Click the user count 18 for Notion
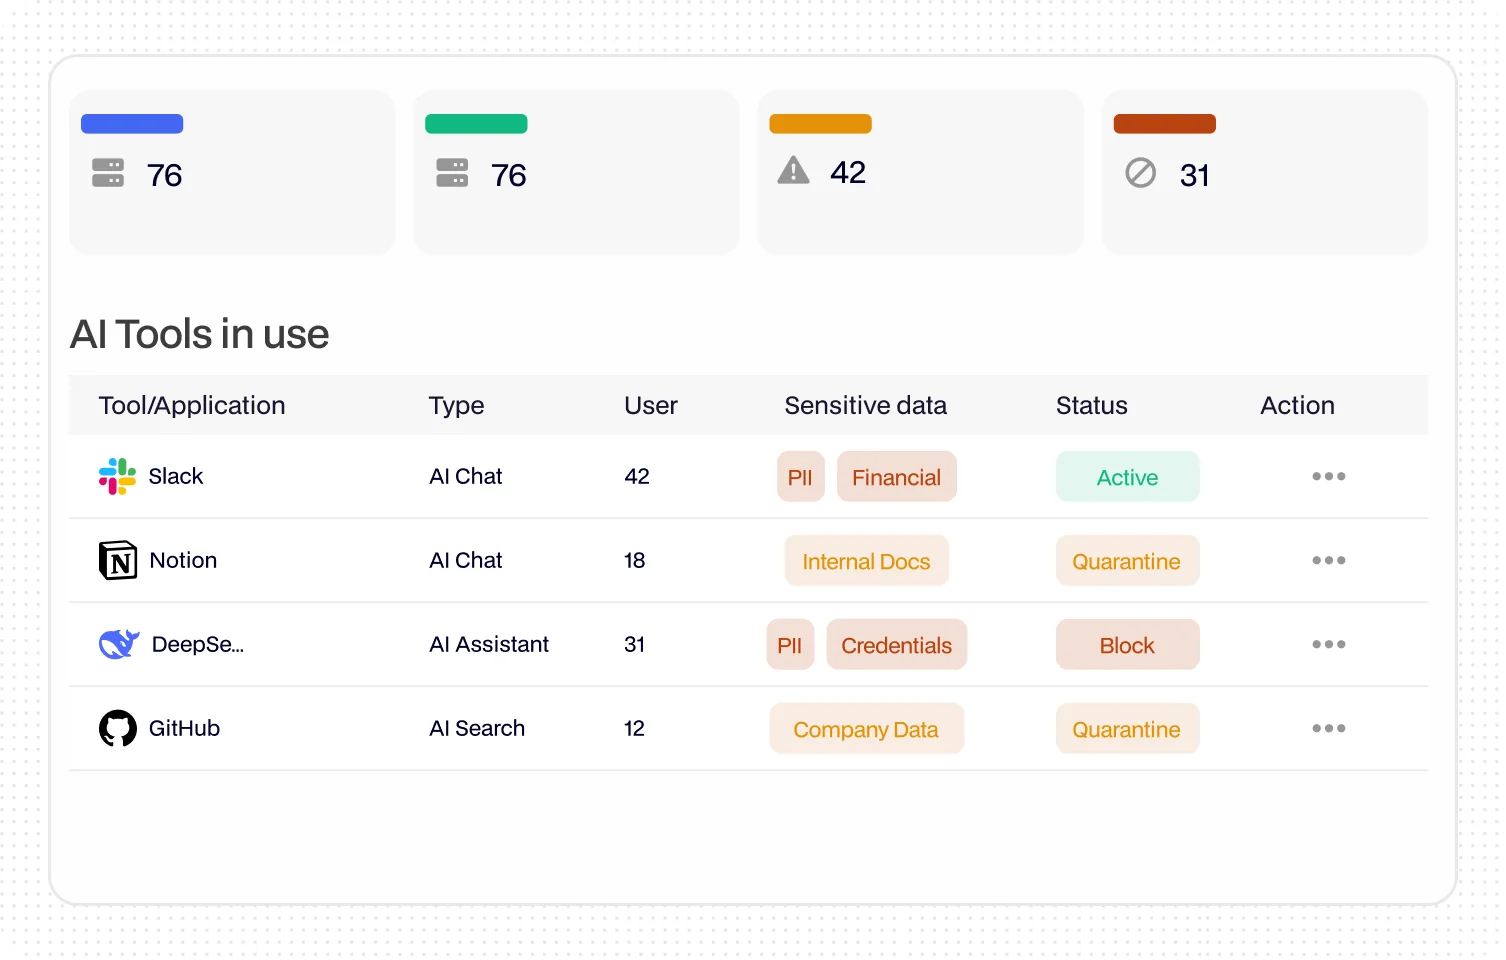This screenshot has width=1506, height=960. pos(635,560)
